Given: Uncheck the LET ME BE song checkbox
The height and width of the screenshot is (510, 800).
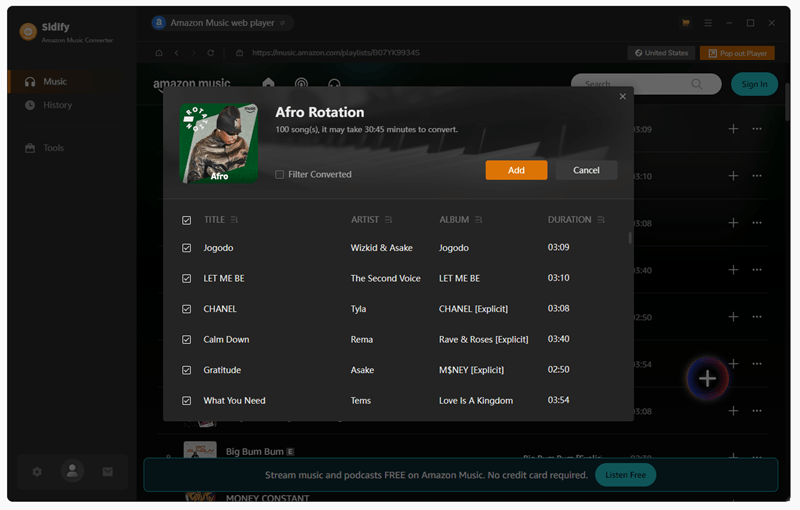Looking at the screenshot, I should click(x=187, y=278).
